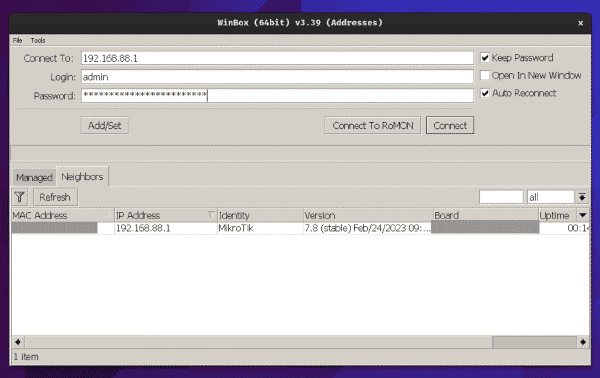Click the horizontal scrollbar thumb

pos(534,342)
